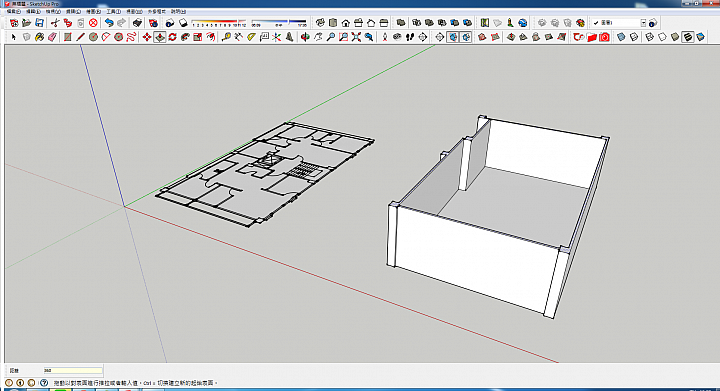This screenshot has width=720, height=391.
Task: Select the arrow Select tool
Action: pos(14,37)
